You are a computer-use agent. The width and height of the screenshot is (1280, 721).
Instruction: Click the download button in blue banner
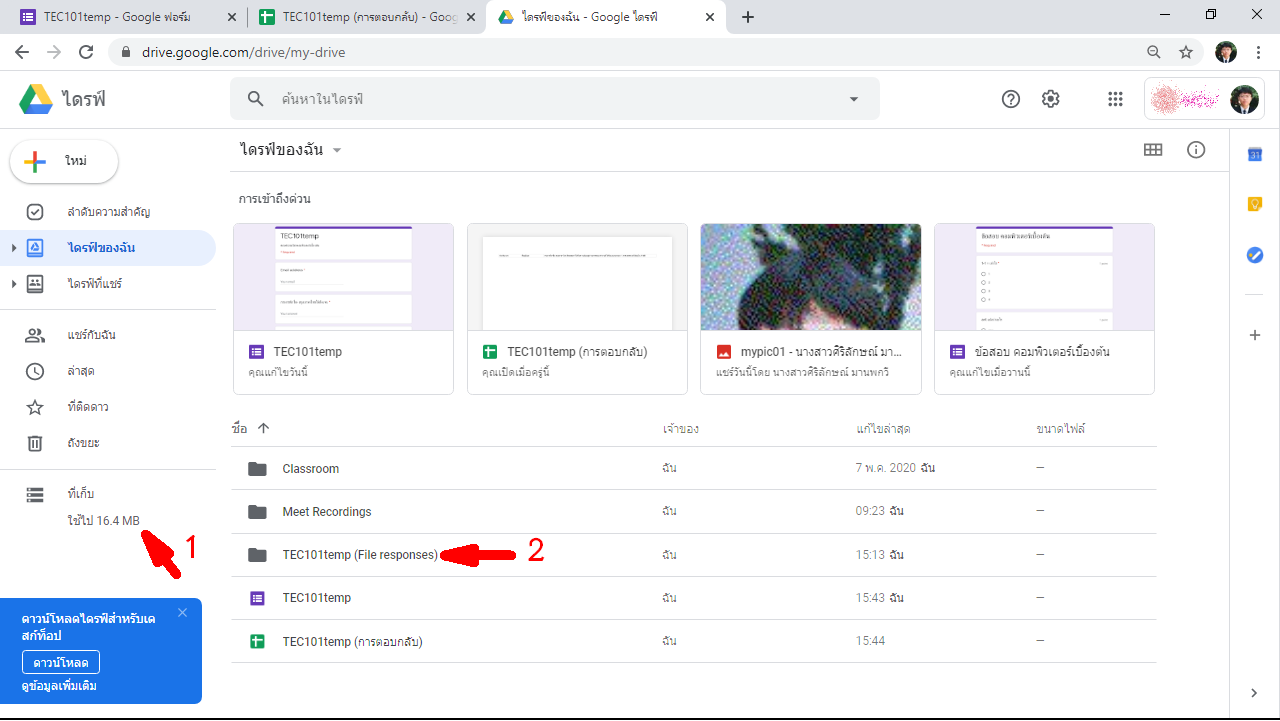[x=61, y=663]
